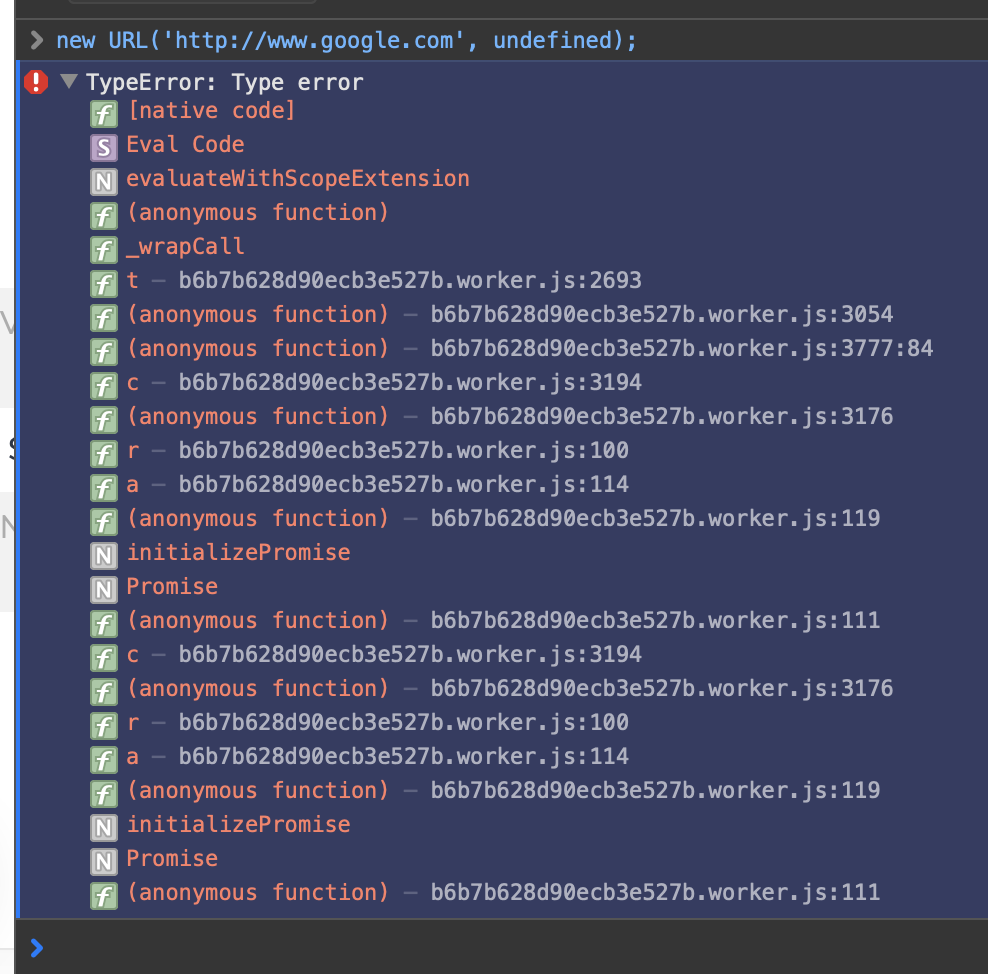Click the function icon on the worker.js:3054 row
This screenshot has height=974, width=988.
pos(103,318)
